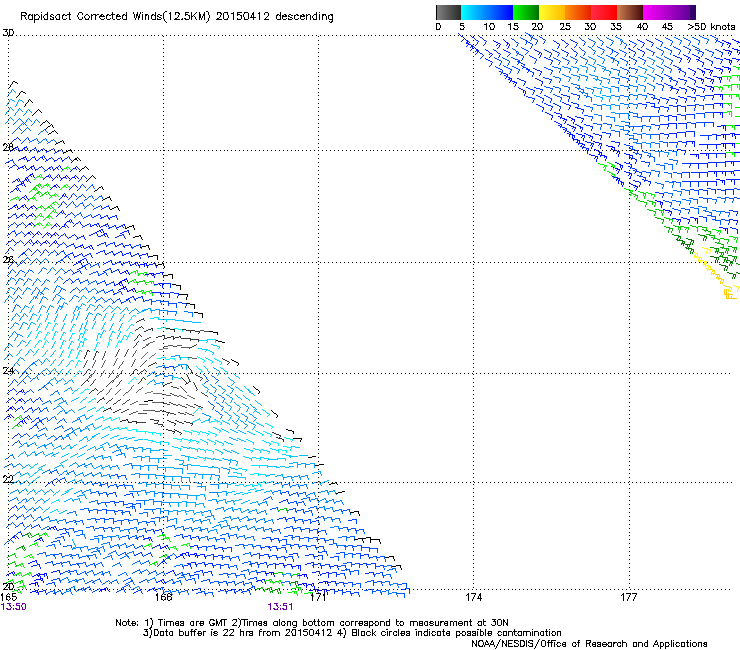The image size is (740, 650).
Task: Click the purple time stamp 13:50
Action: (14, 607)
